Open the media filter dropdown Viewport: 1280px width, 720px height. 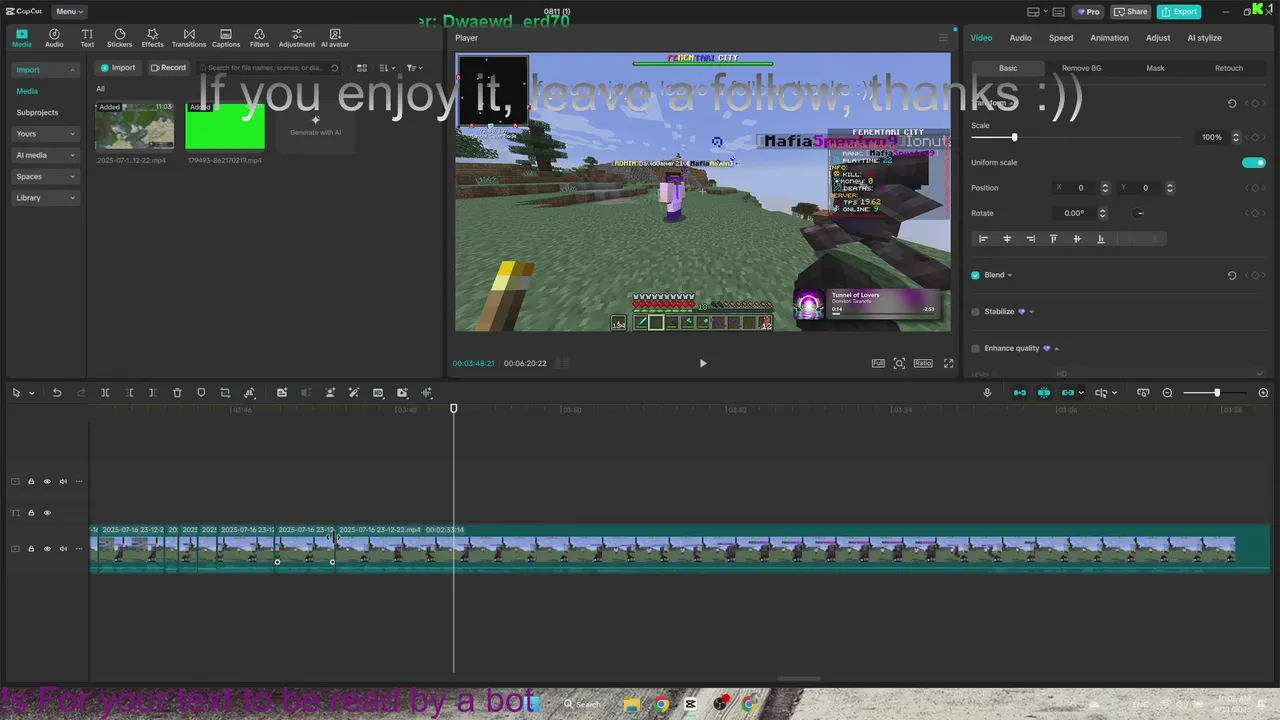coord(414,68)
